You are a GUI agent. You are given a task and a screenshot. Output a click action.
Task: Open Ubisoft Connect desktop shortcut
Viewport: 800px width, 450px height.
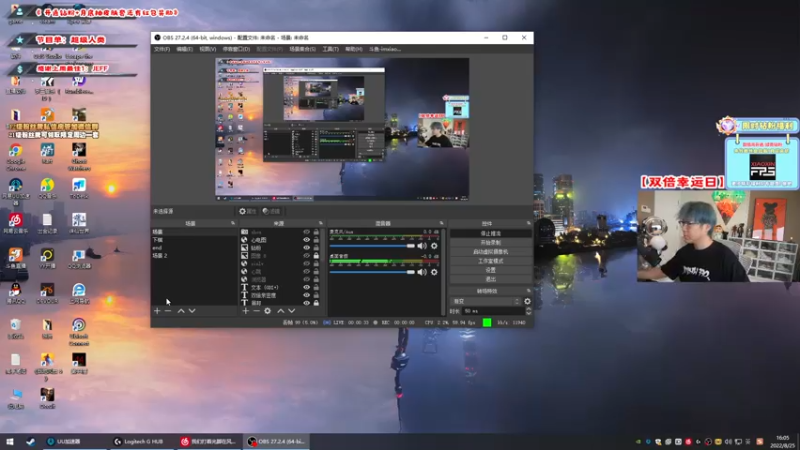79,332
